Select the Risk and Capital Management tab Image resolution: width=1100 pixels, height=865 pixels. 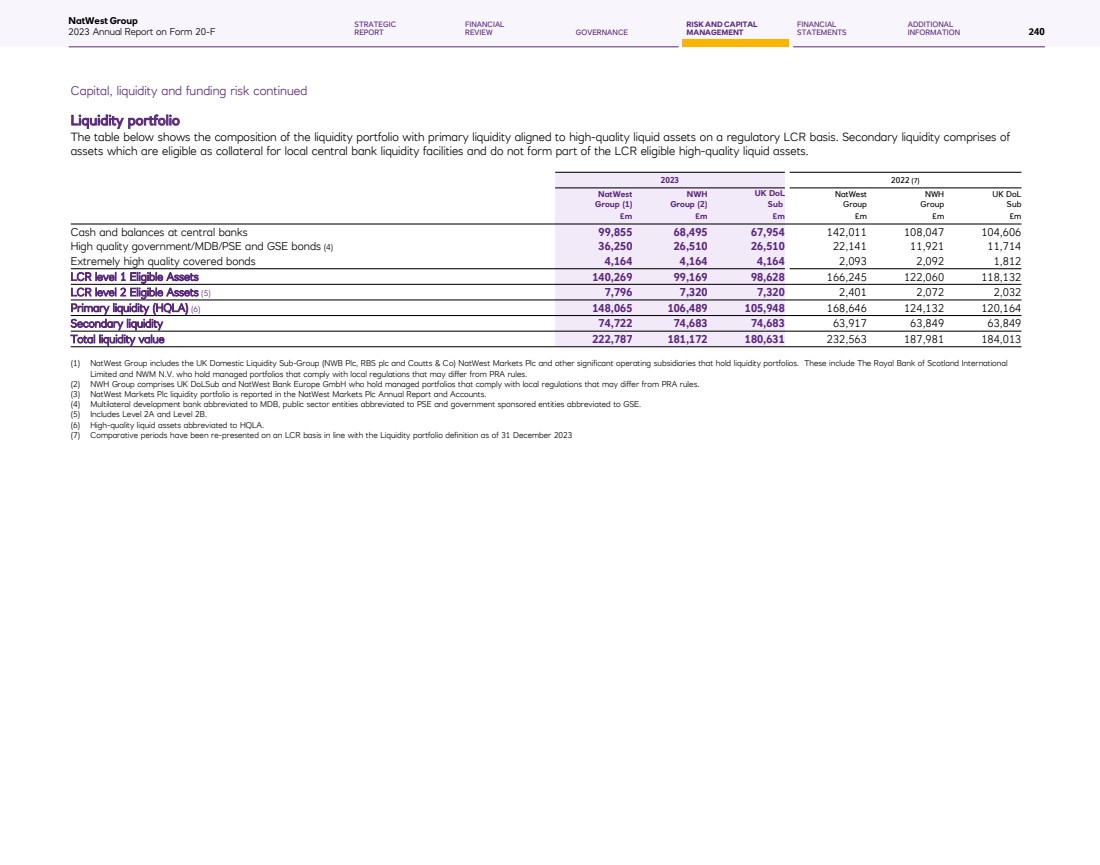tap(721, 28)
